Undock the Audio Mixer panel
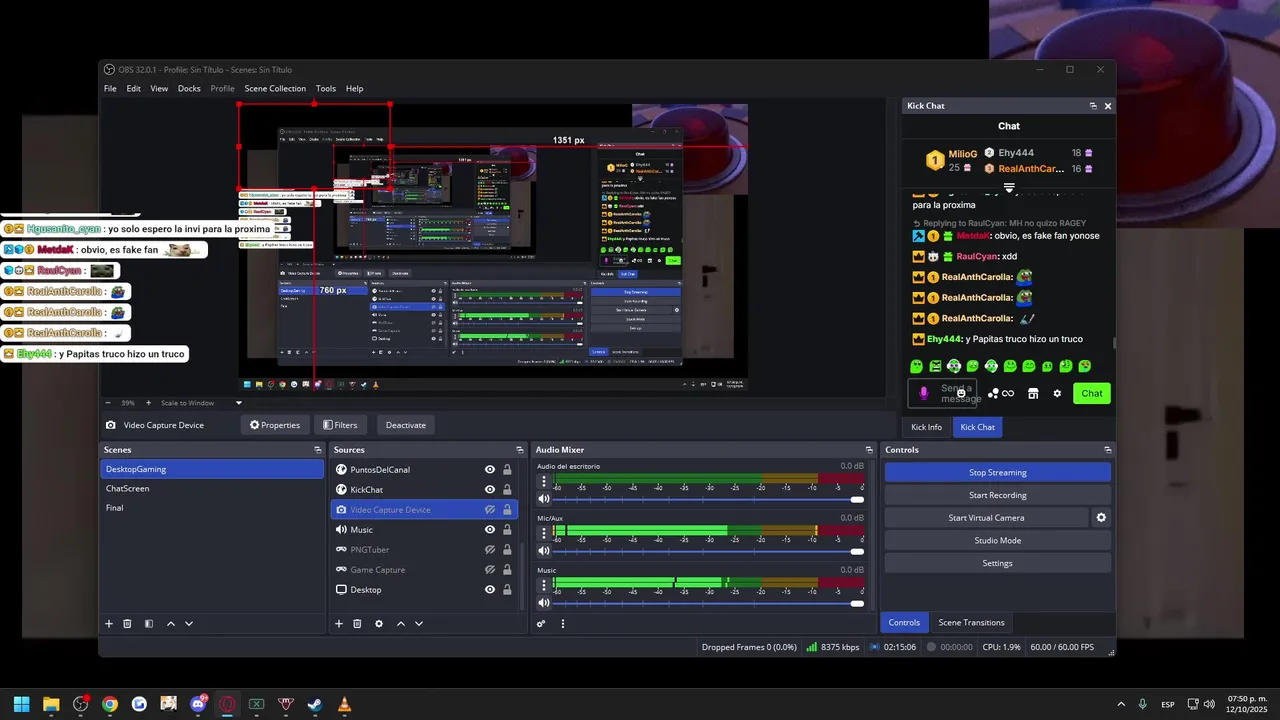The height and width of the screenshot is (720, 1280). [x=869, y=450]
